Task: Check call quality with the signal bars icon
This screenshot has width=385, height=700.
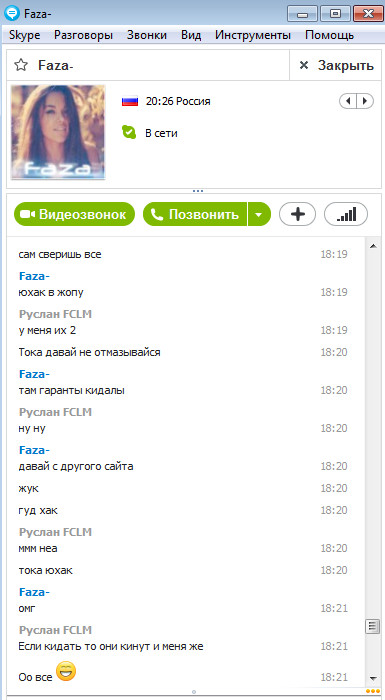Action: pyautogui.click(x=346, y=214)
